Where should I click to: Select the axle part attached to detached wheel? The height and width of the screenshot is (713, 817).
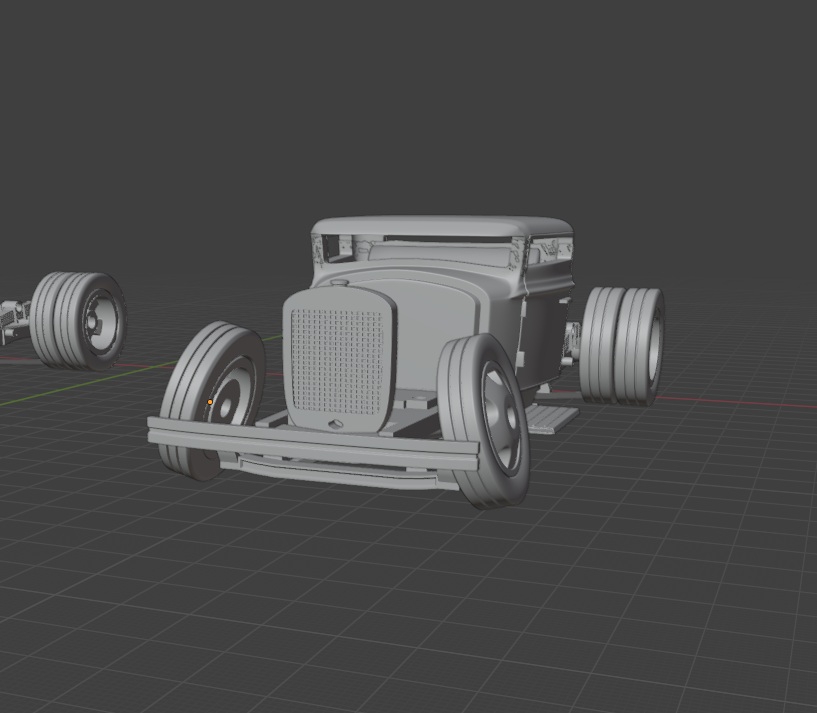pos(14,321)
